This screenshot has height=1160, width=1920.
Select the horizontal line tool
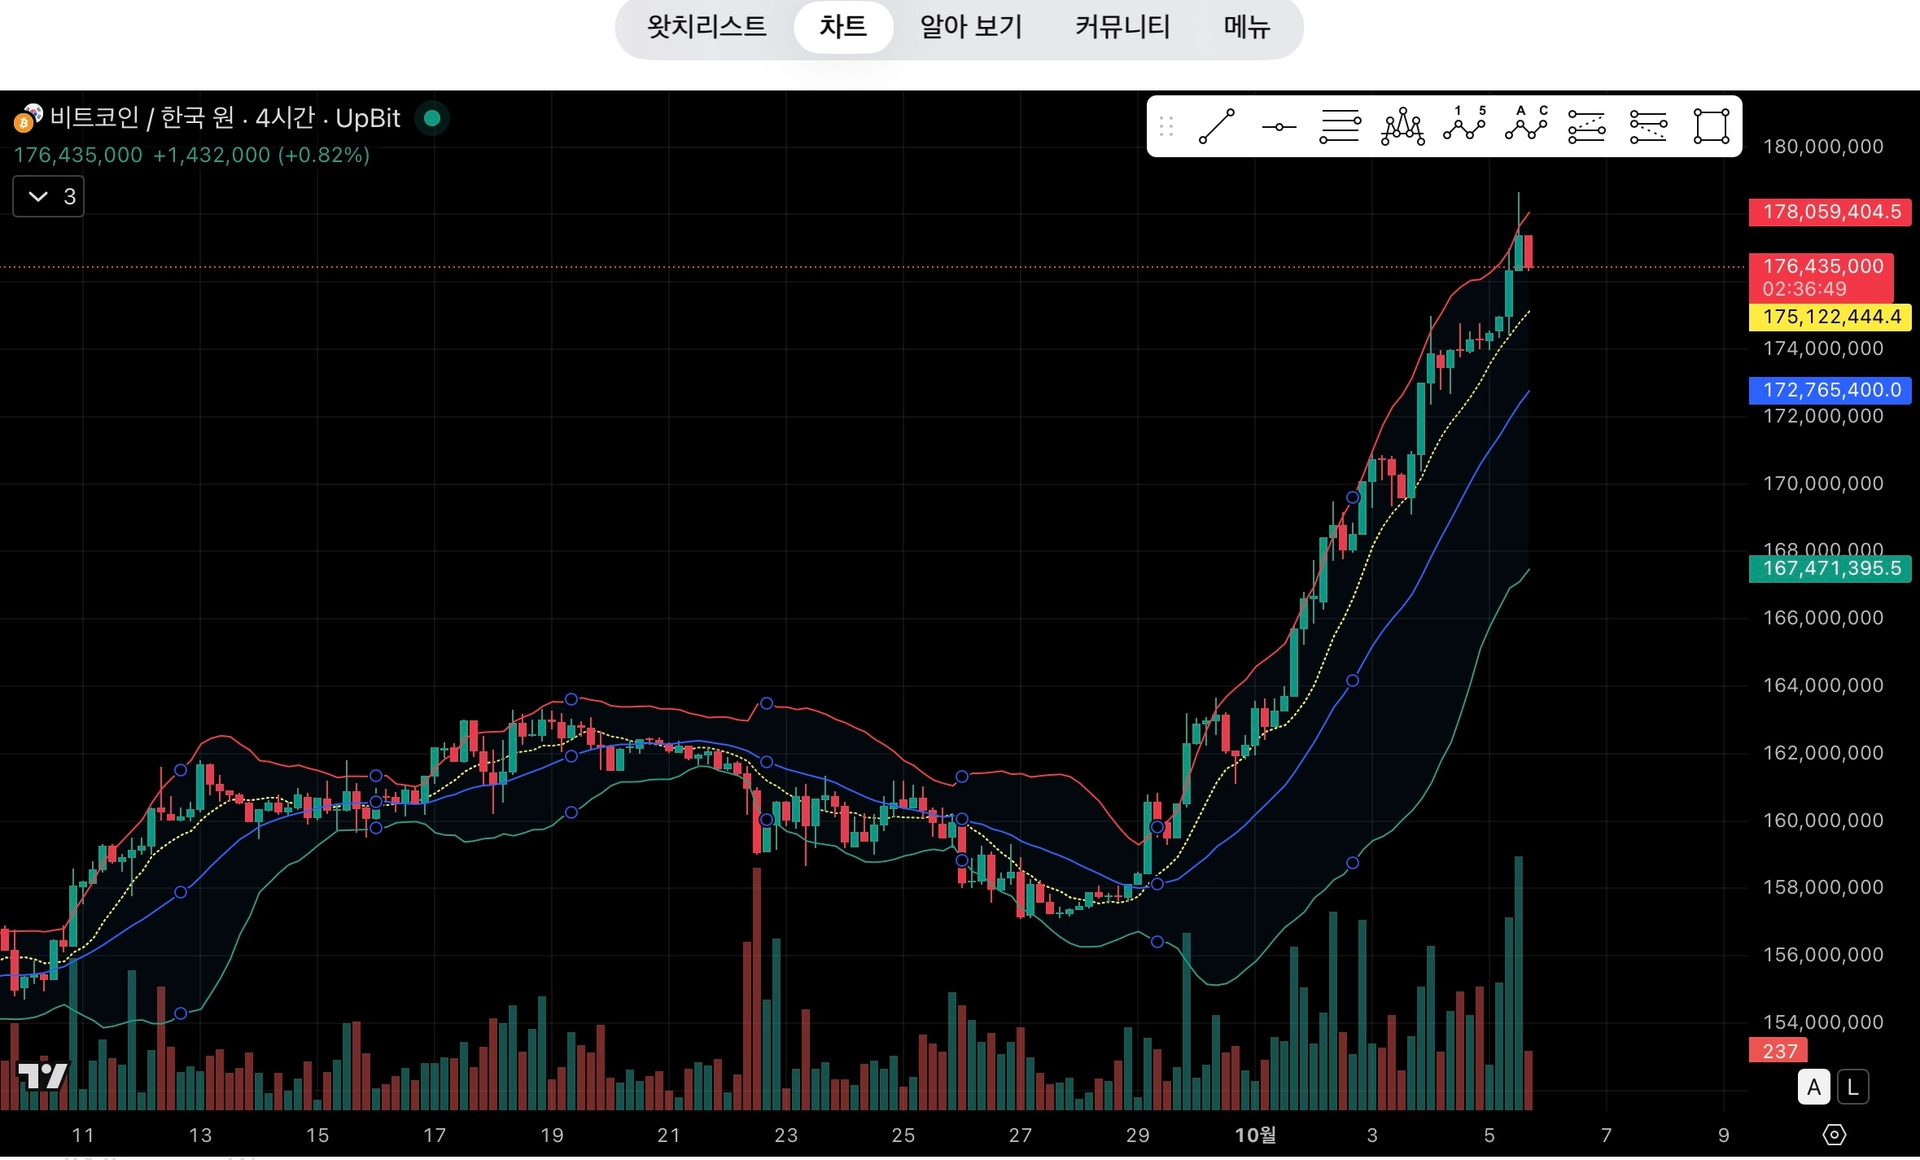1278,127
